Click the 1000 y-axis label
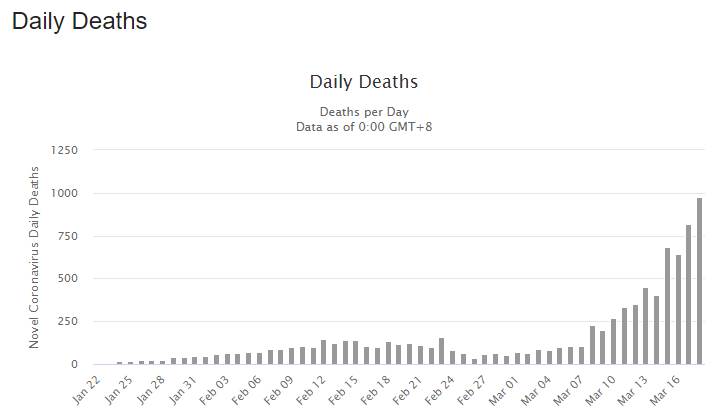The image size is (714, 417). [64, 193]
